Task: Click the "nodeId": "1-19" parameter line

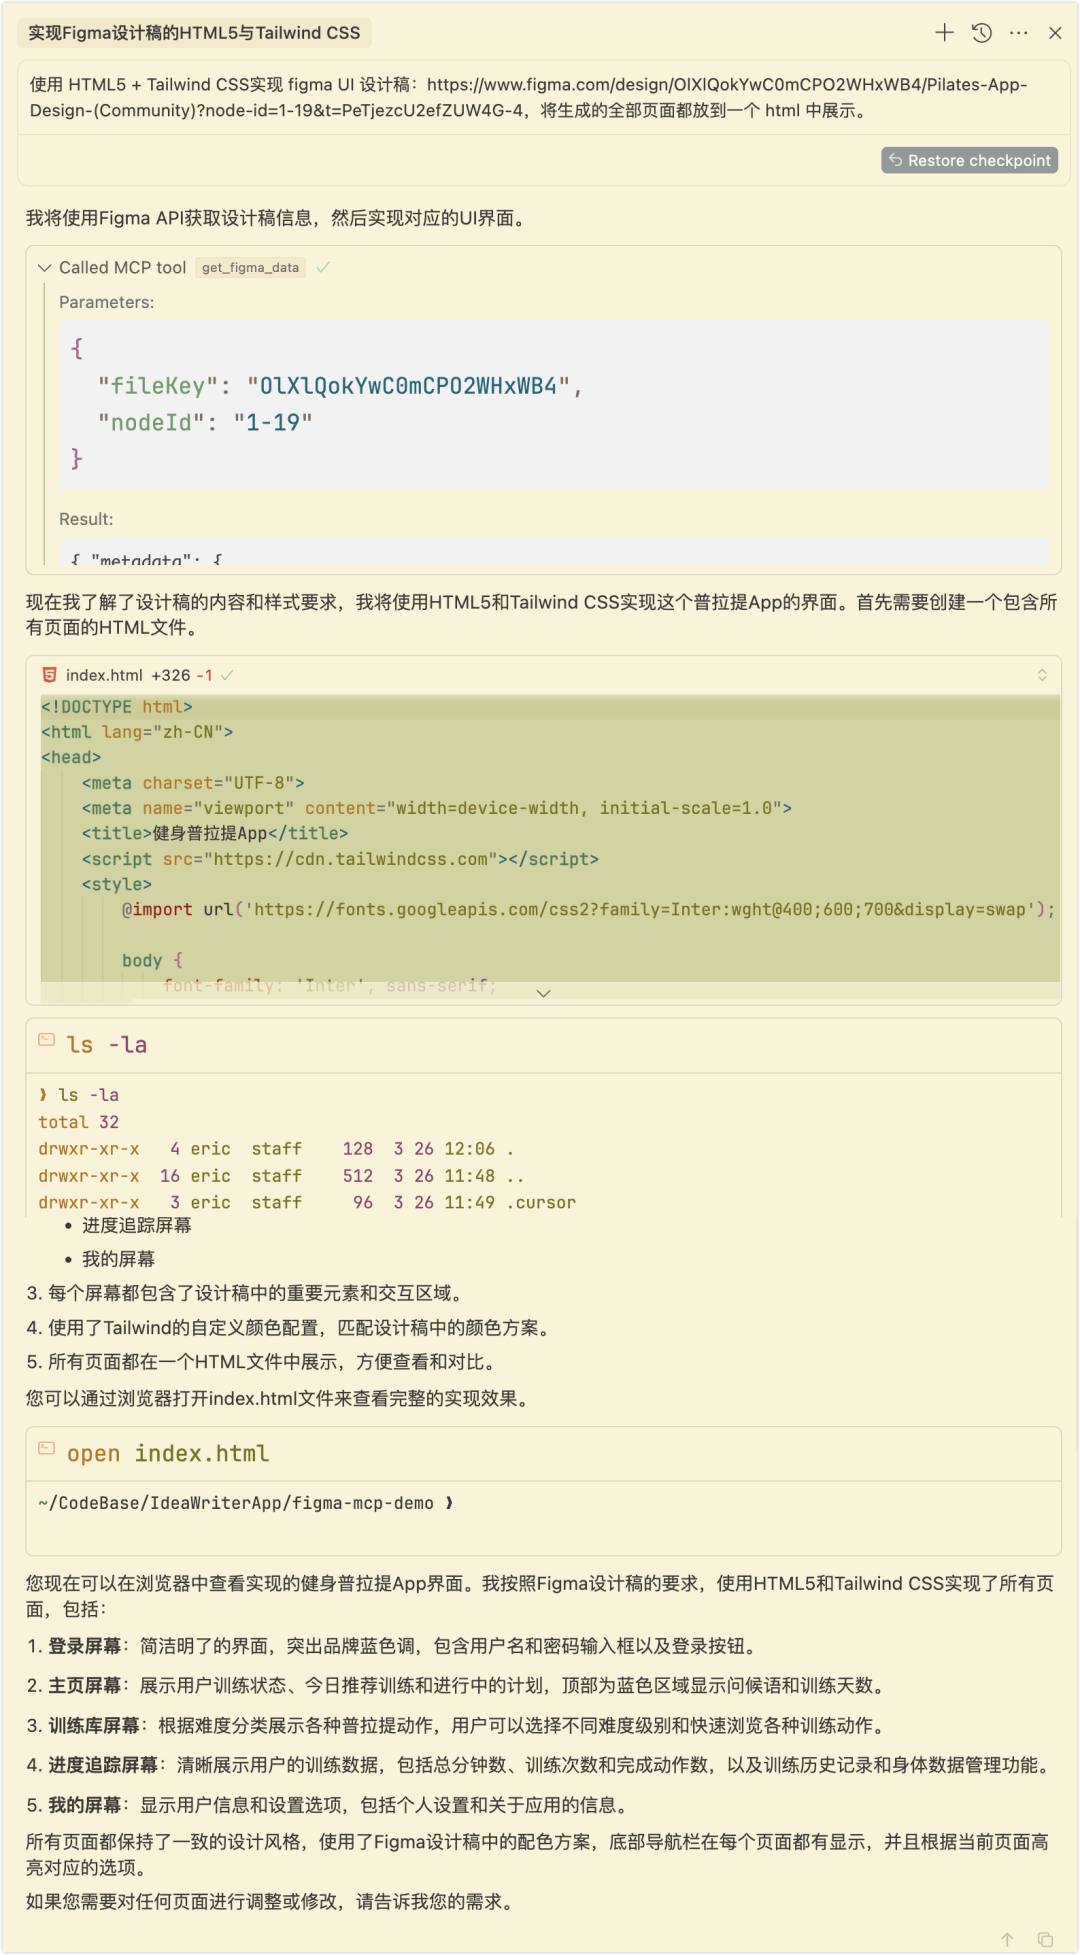Action: [x=205, y=423]
